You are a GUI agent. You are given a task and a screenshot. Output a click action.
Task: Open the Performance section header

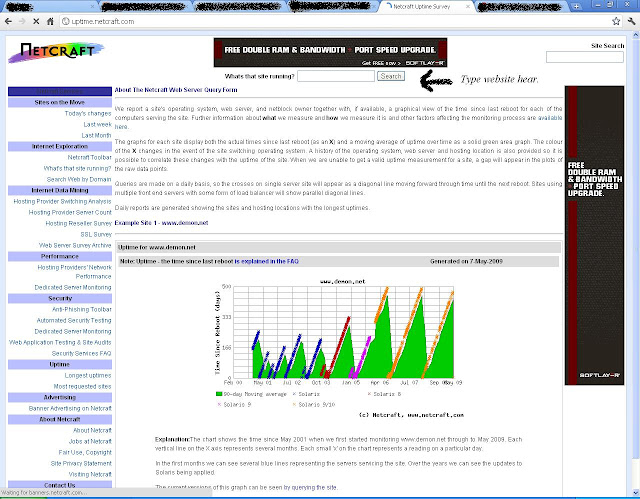point(60,257)
